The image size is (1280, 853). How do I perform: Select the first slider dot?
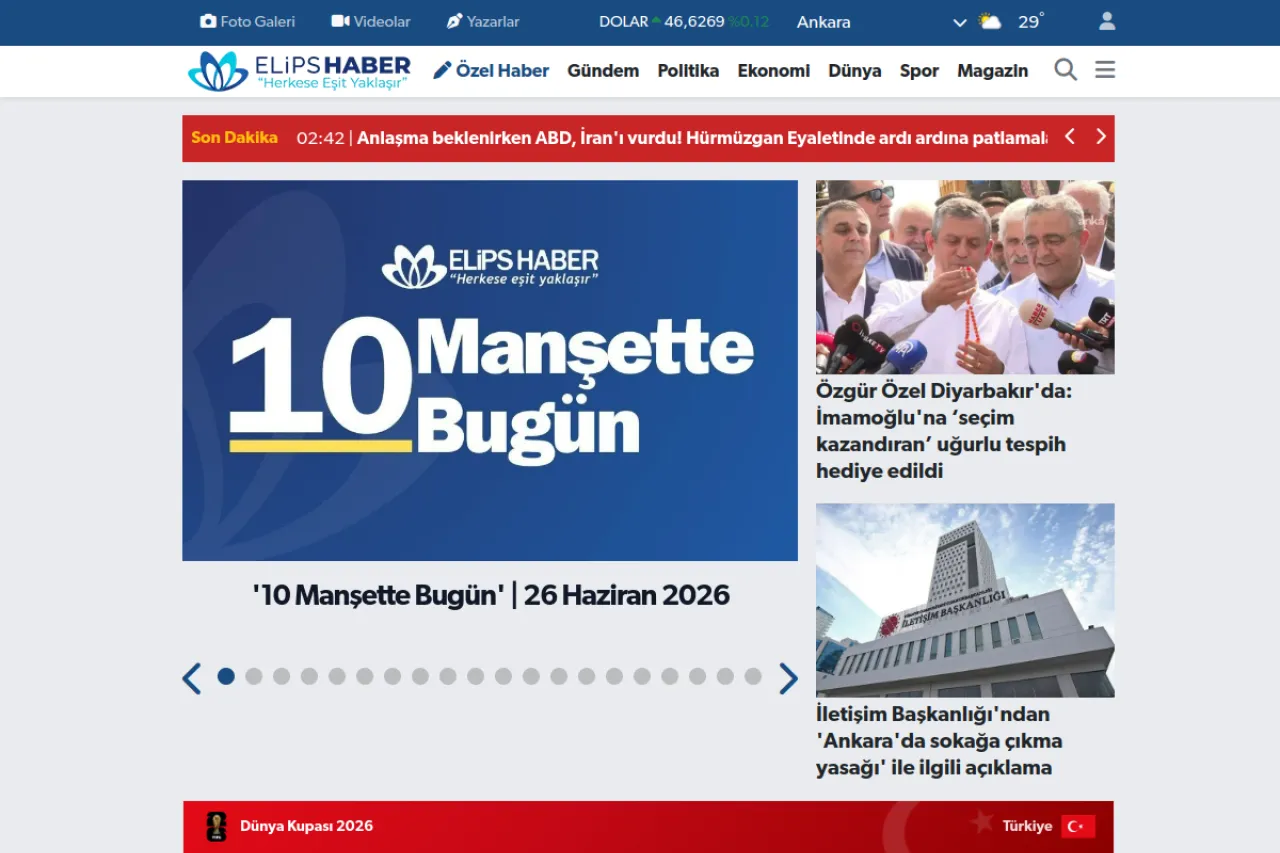coord(226,676)
